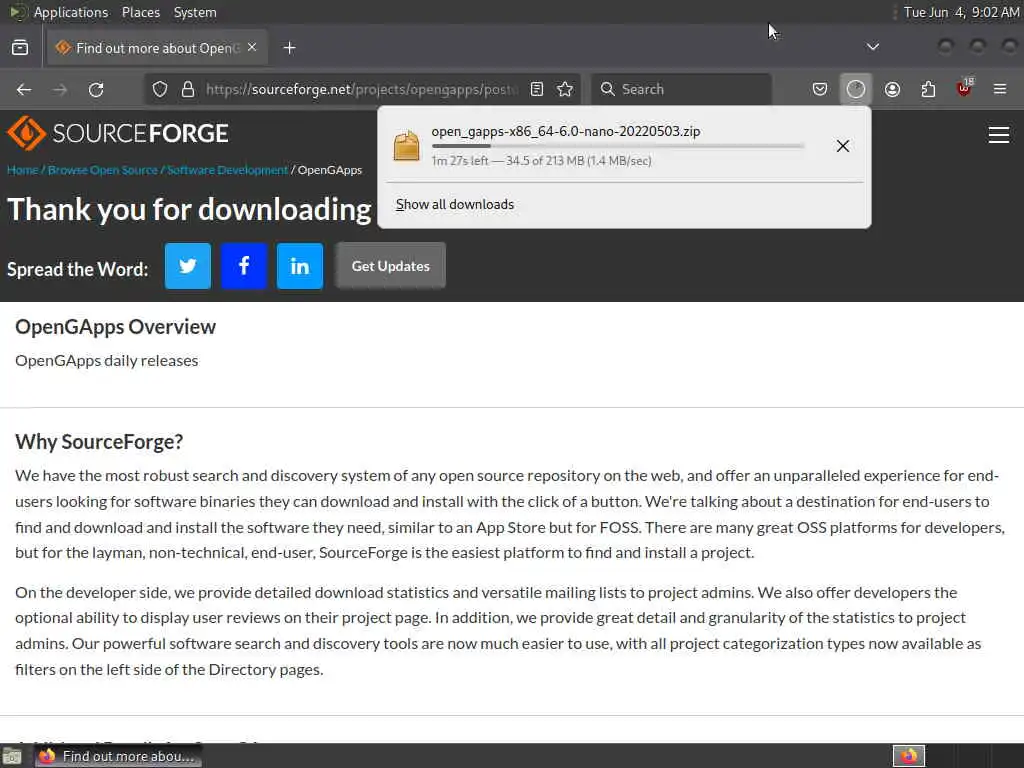Open Save to Pocket button

820,89
